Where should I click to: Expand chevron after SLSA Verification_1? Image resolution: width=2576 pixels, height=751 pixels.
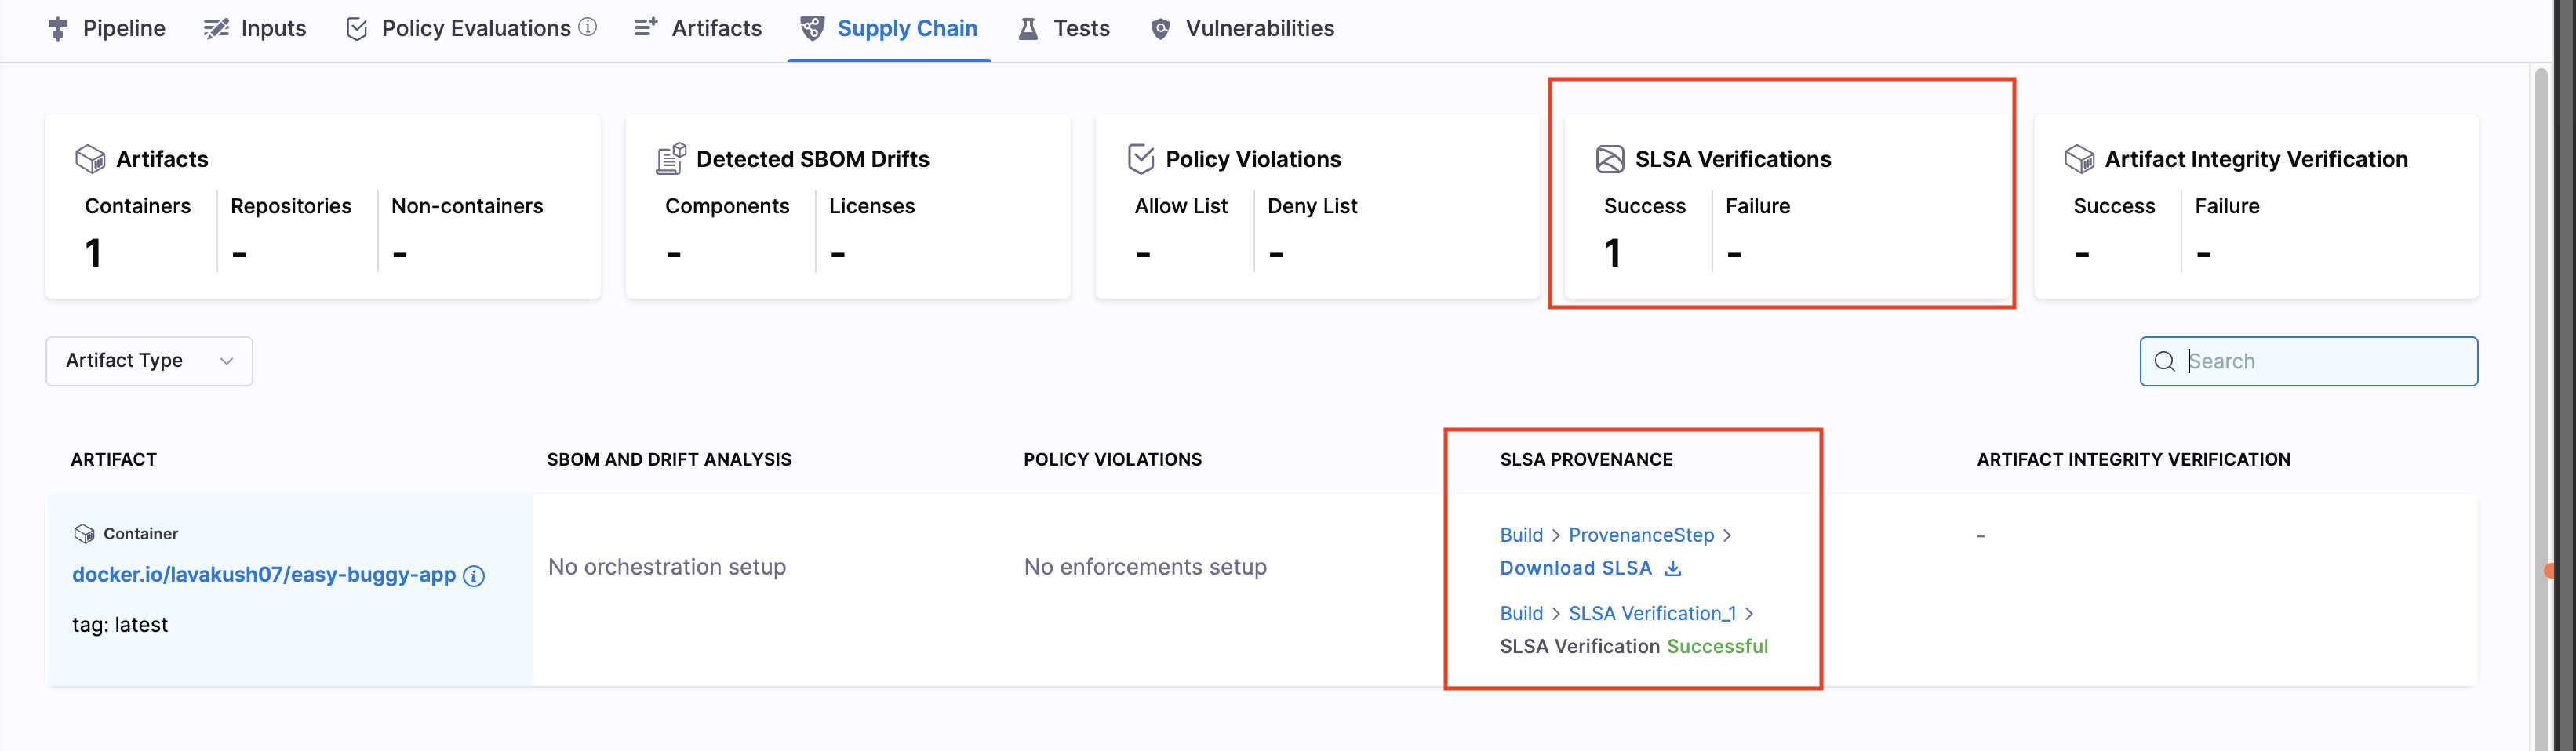pos(1749,613)
